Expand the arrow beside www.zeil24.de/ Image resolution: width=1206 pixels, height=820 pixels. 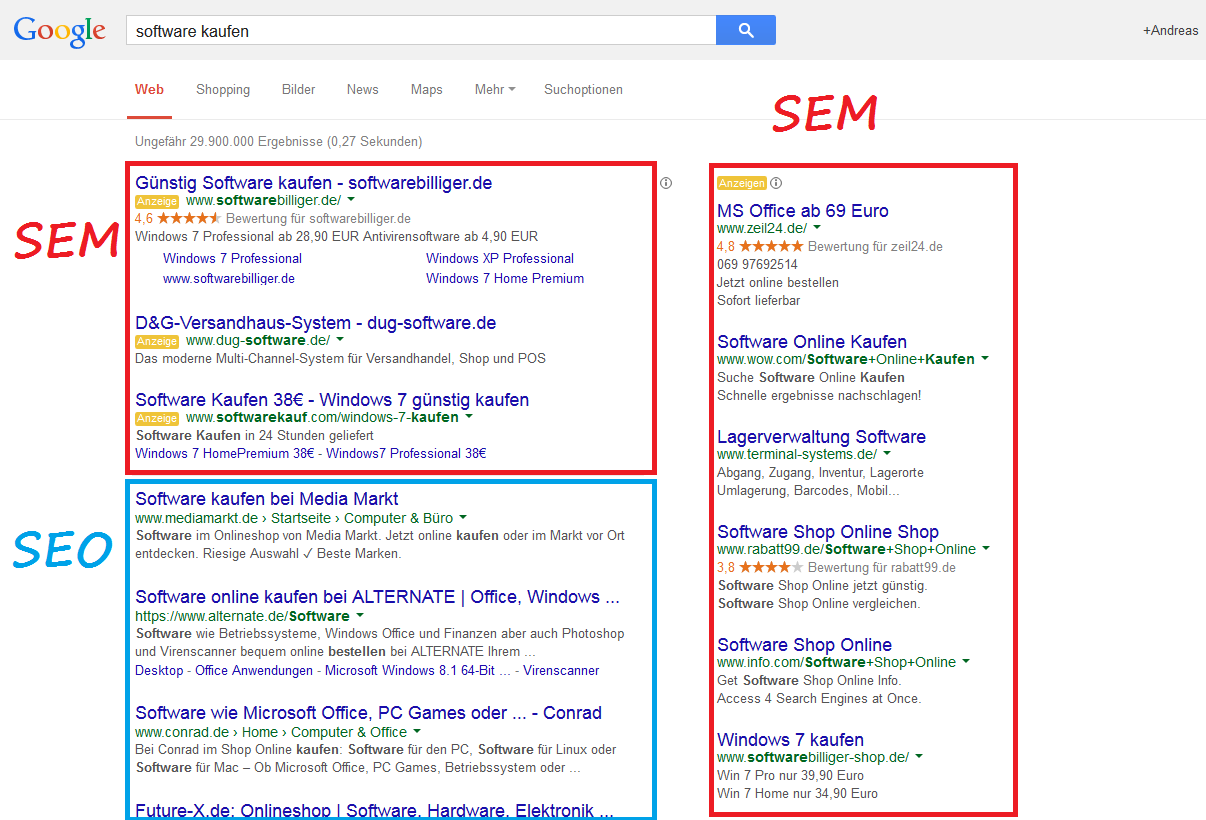(x=817, y=228)
